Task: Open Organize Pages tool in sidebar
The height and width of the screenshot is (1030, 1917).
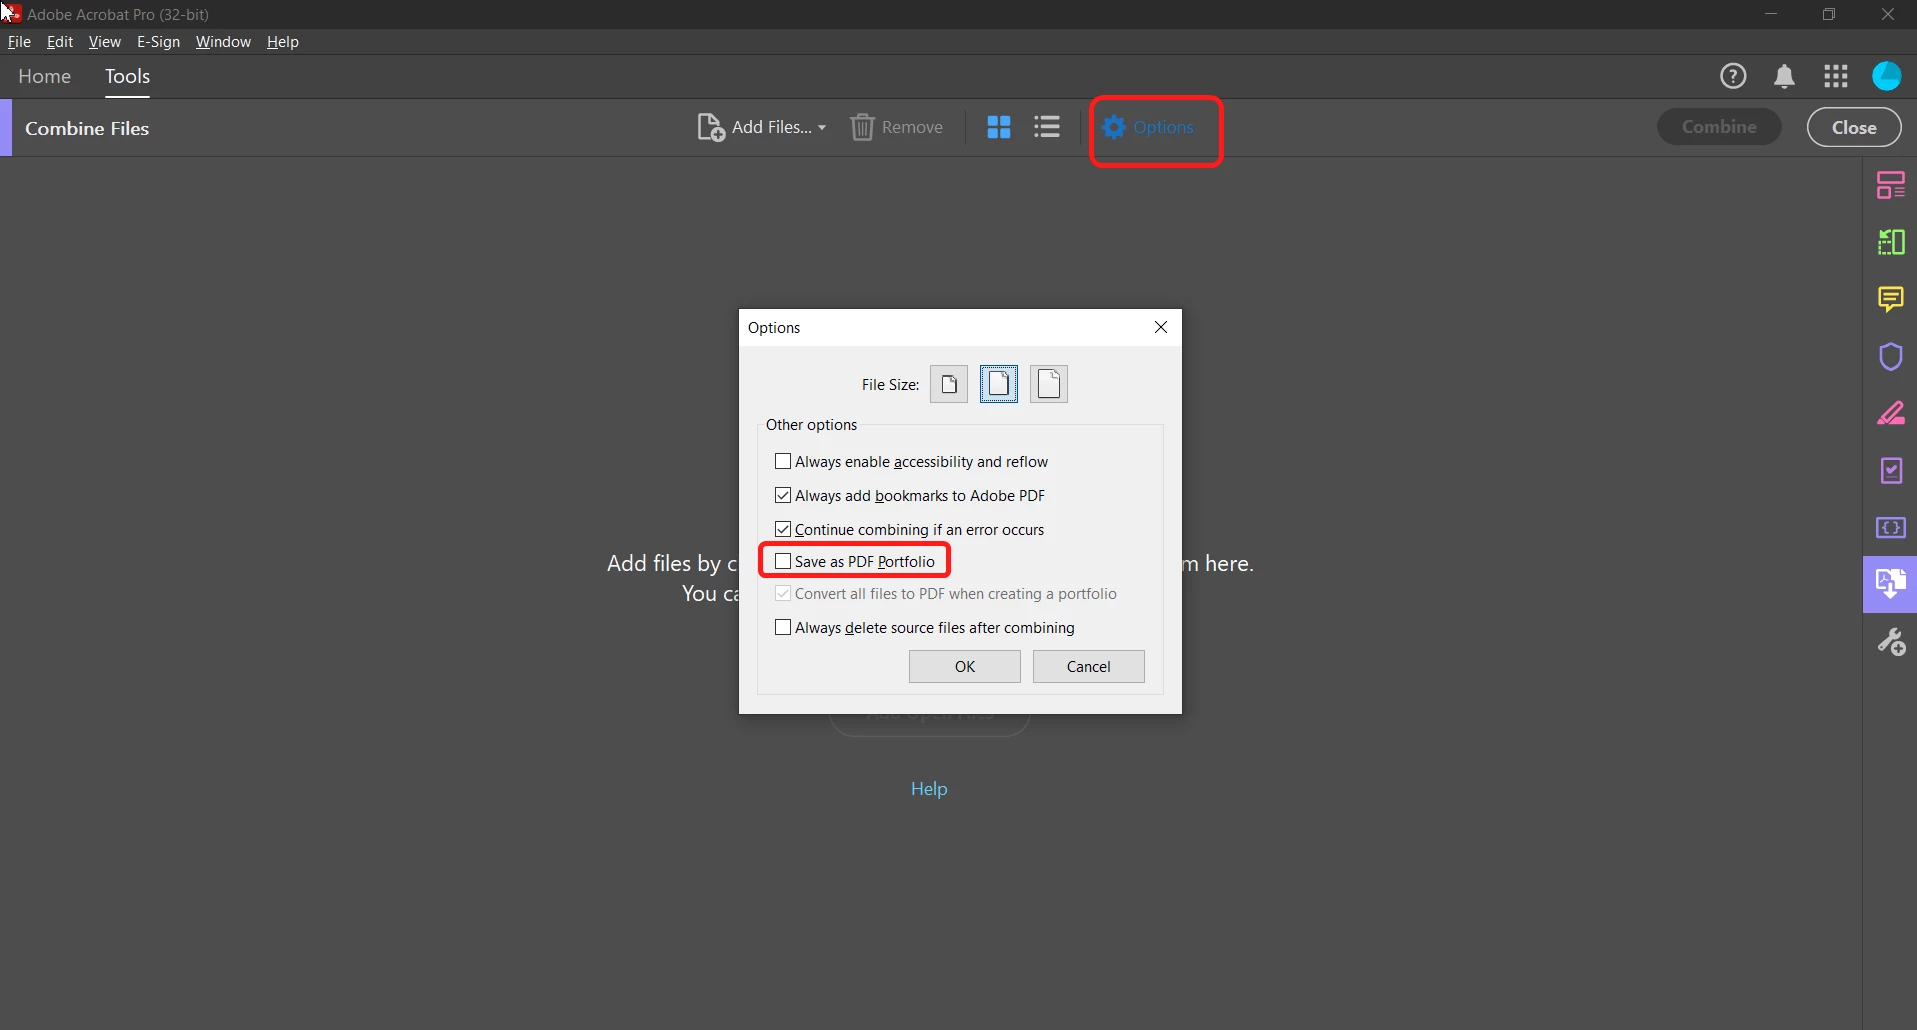Action: coord(1890,185)
